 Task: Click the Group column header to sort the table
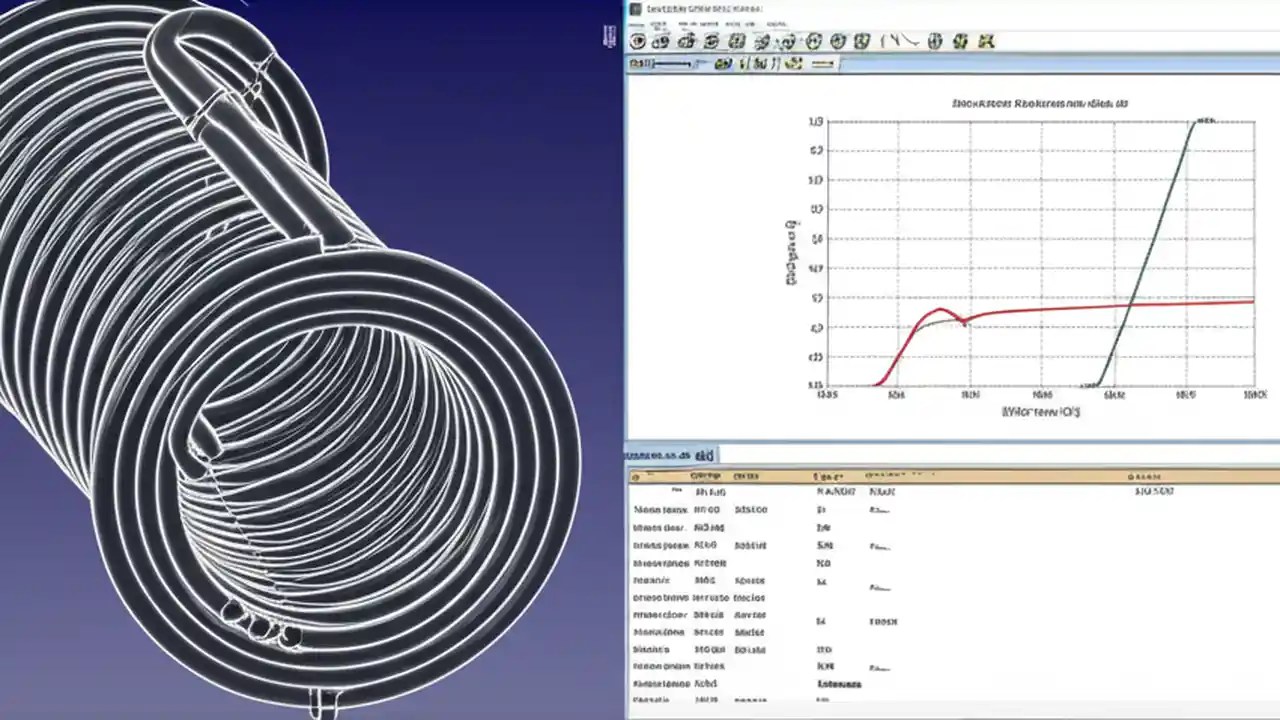(x=707, y=477)
